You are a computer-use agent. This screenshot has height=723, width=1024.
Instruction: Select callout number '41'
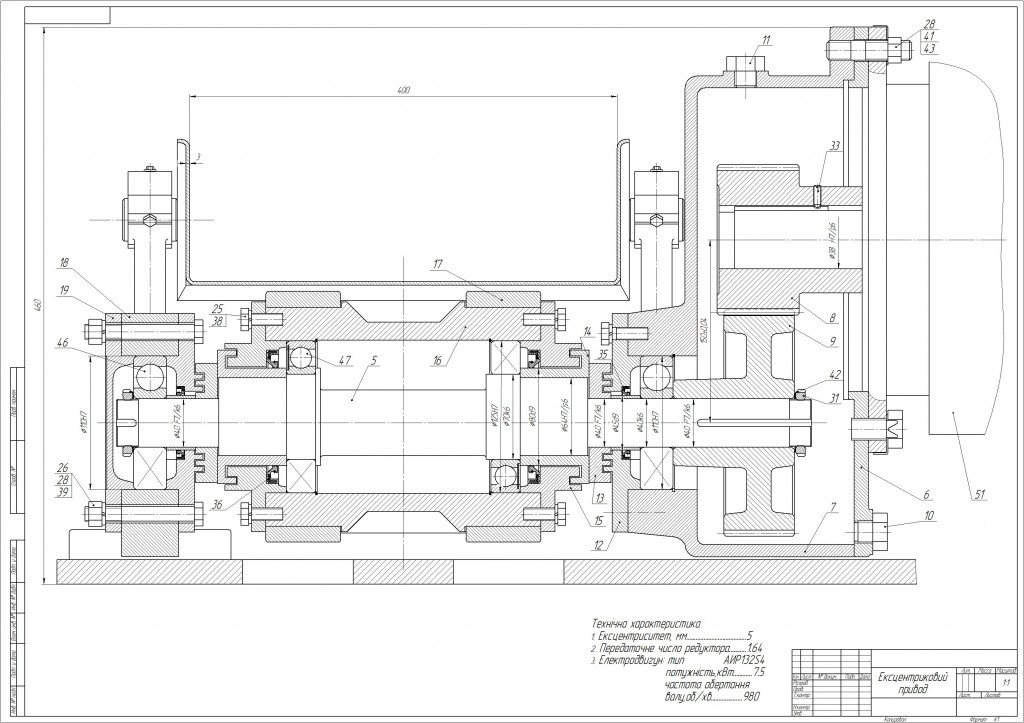[929, 36]
